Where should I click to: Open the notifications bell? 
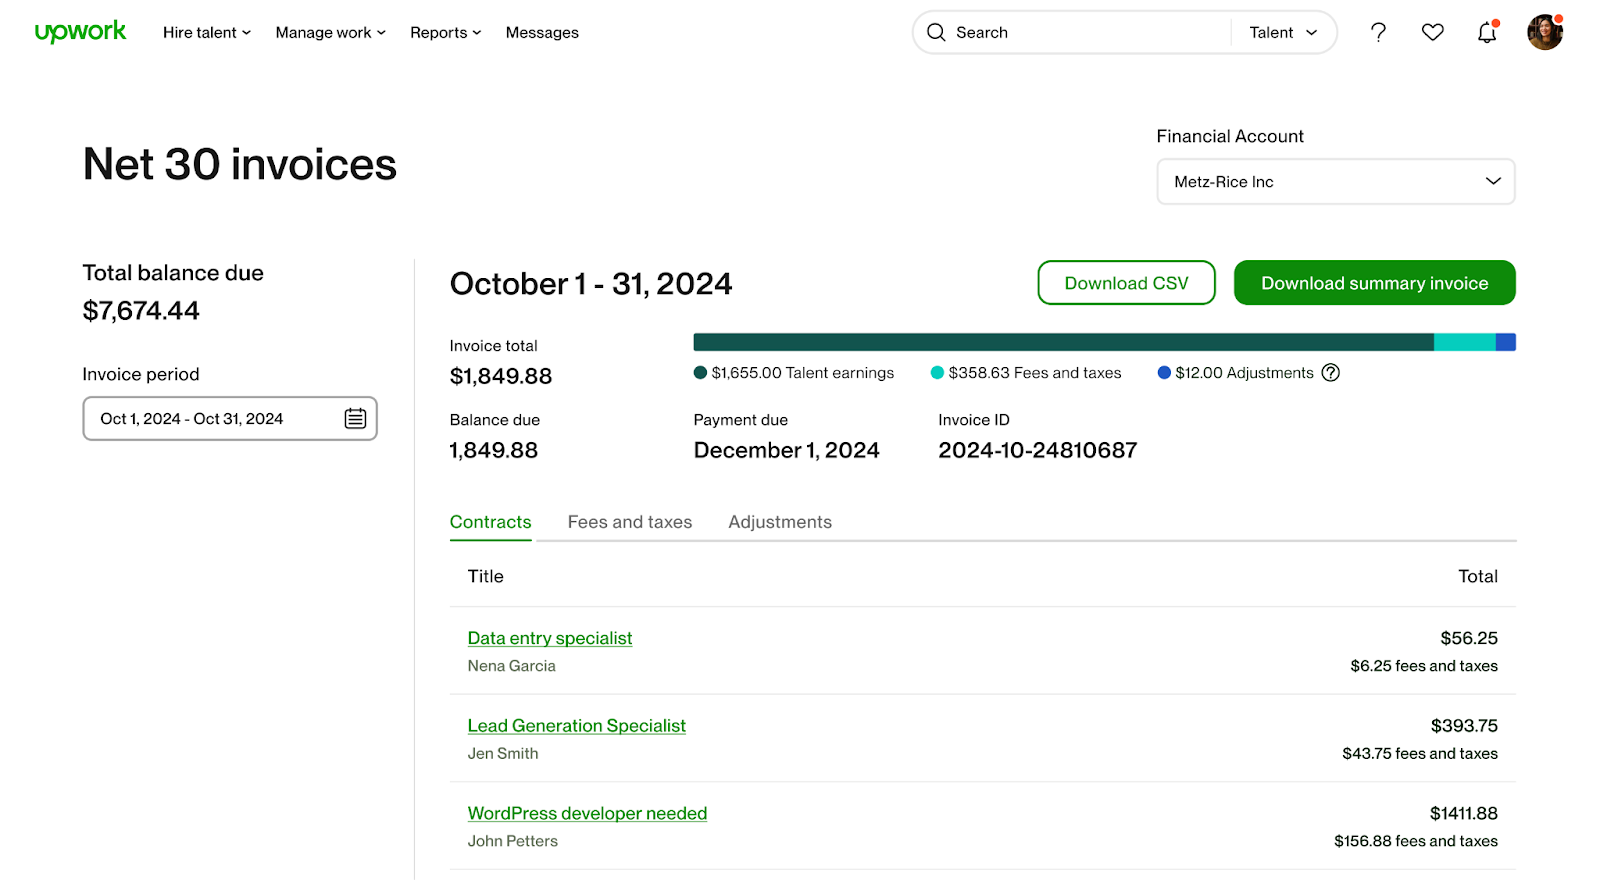click(x=1486, y=33)
